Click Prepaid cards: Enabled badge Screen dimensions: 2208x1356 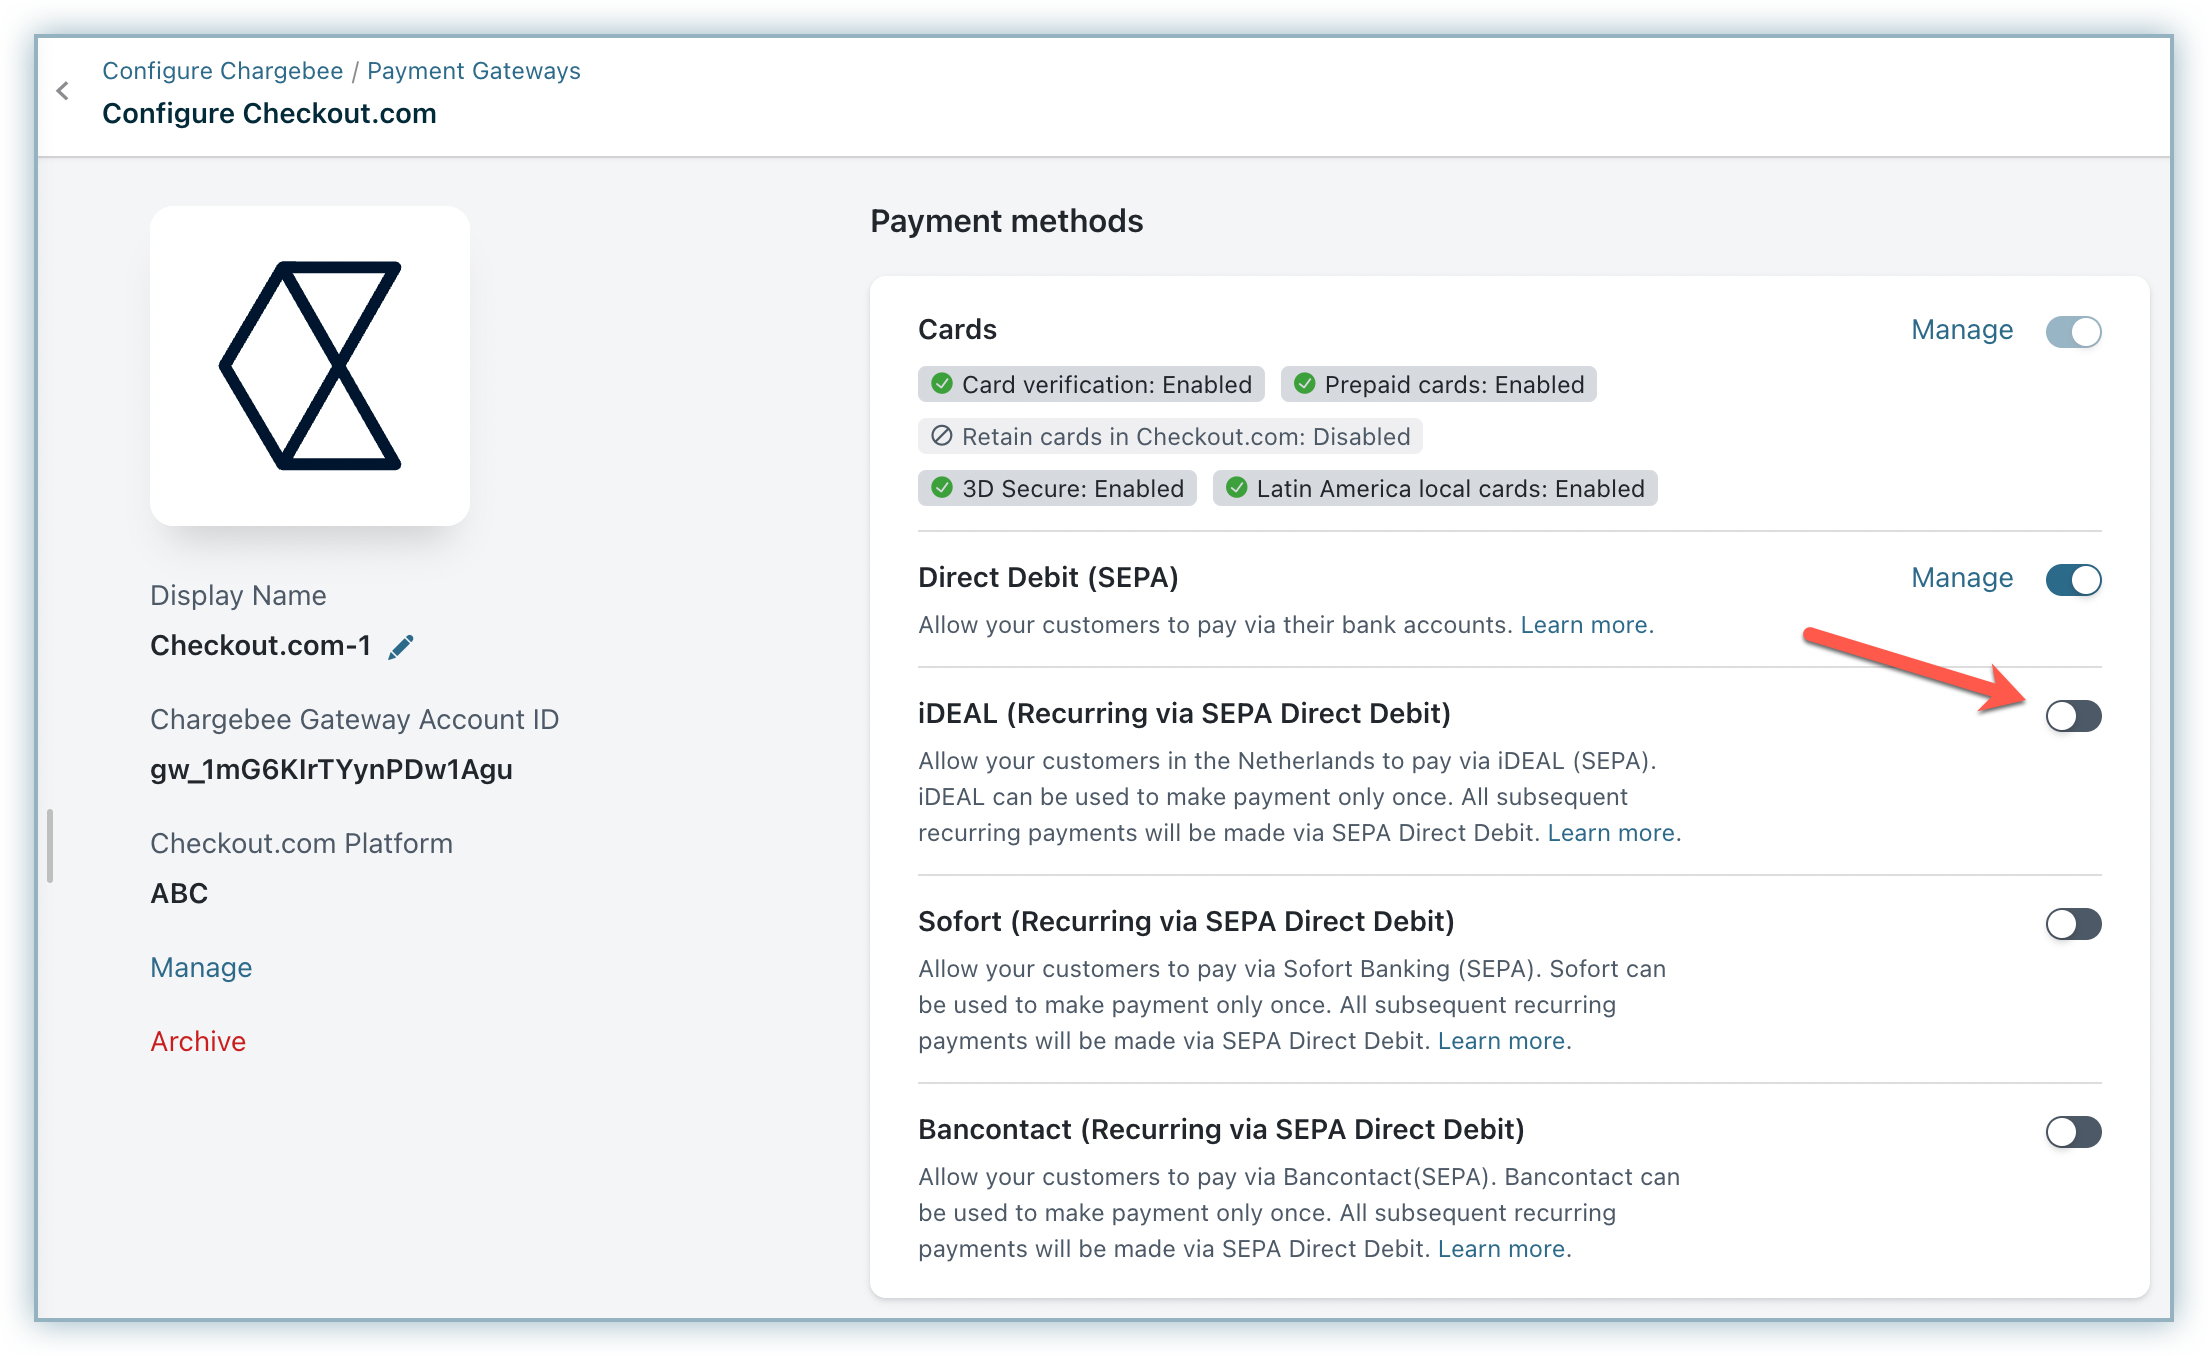click(1438, 384)
